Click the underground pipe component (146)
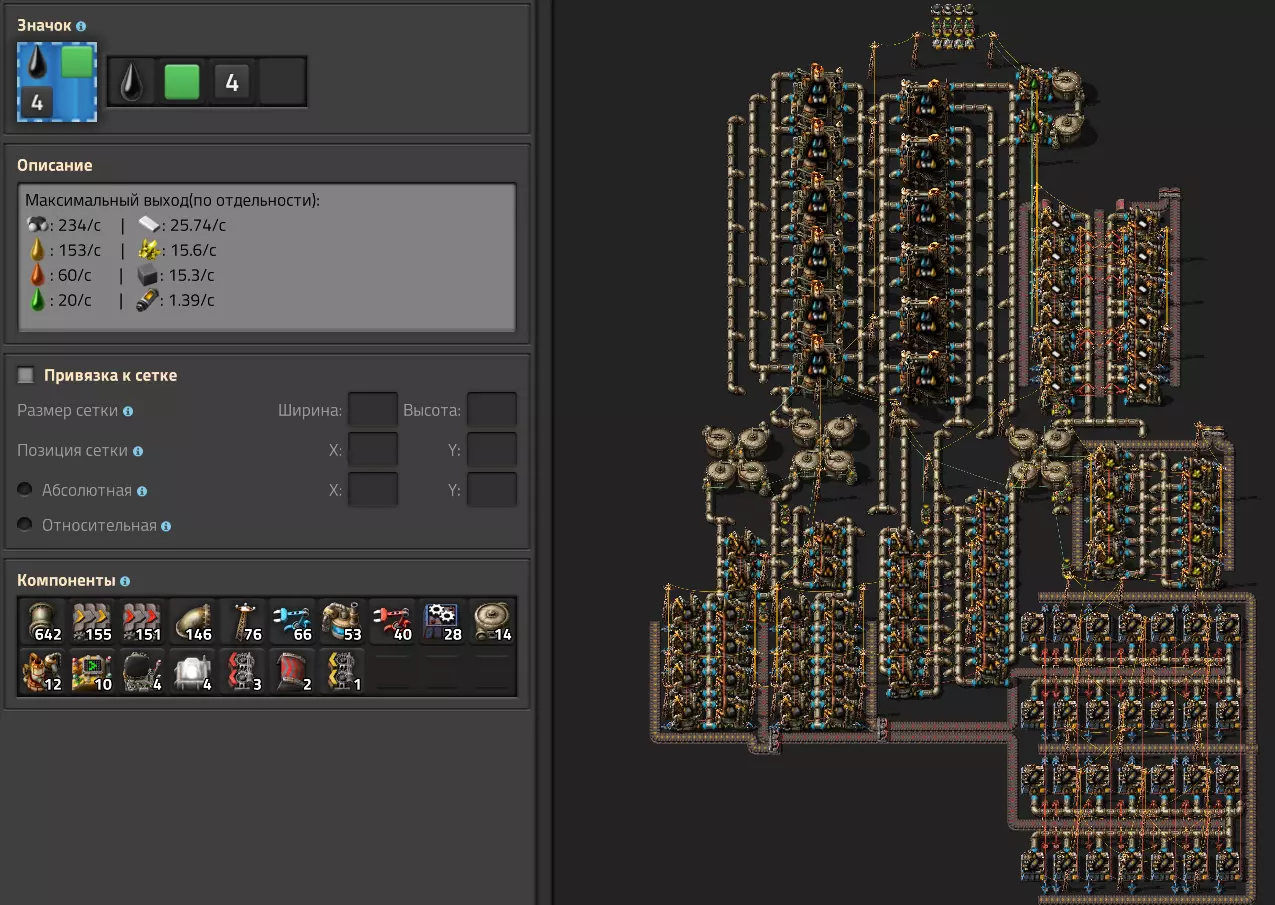 (x=193, y=622)
